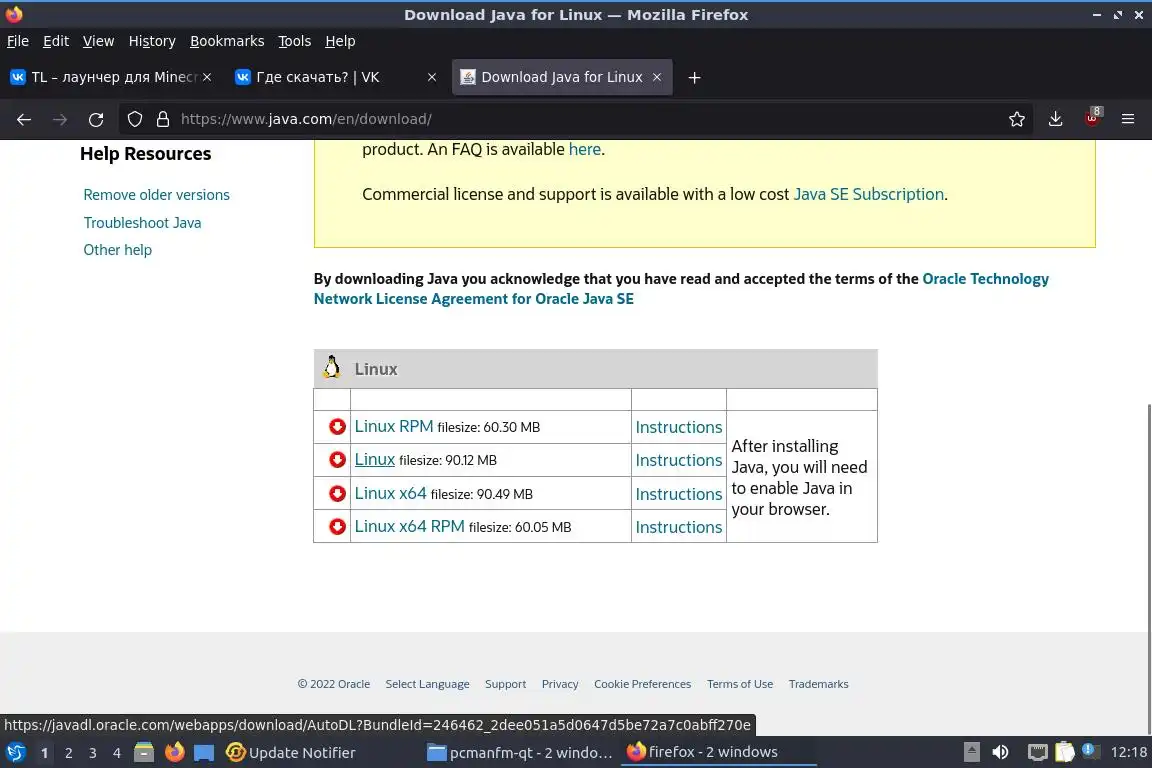Click the notification tray icon next to the clock

(x=1090, y=751)
